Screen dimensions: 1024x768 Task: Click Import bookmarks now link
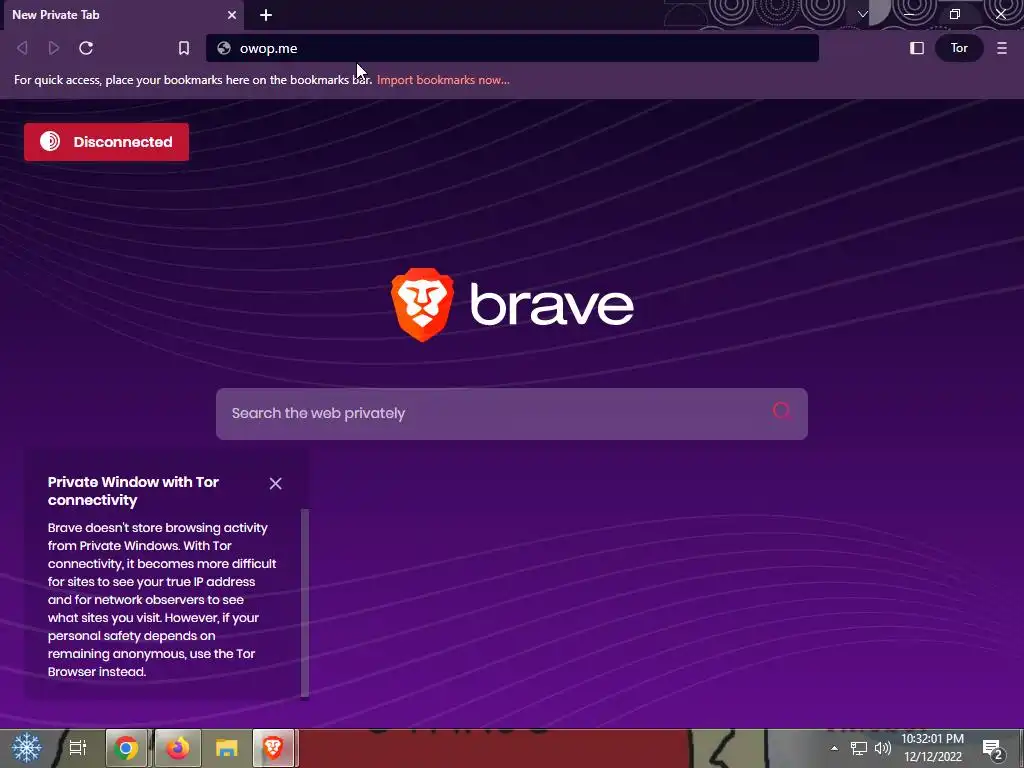443,80
